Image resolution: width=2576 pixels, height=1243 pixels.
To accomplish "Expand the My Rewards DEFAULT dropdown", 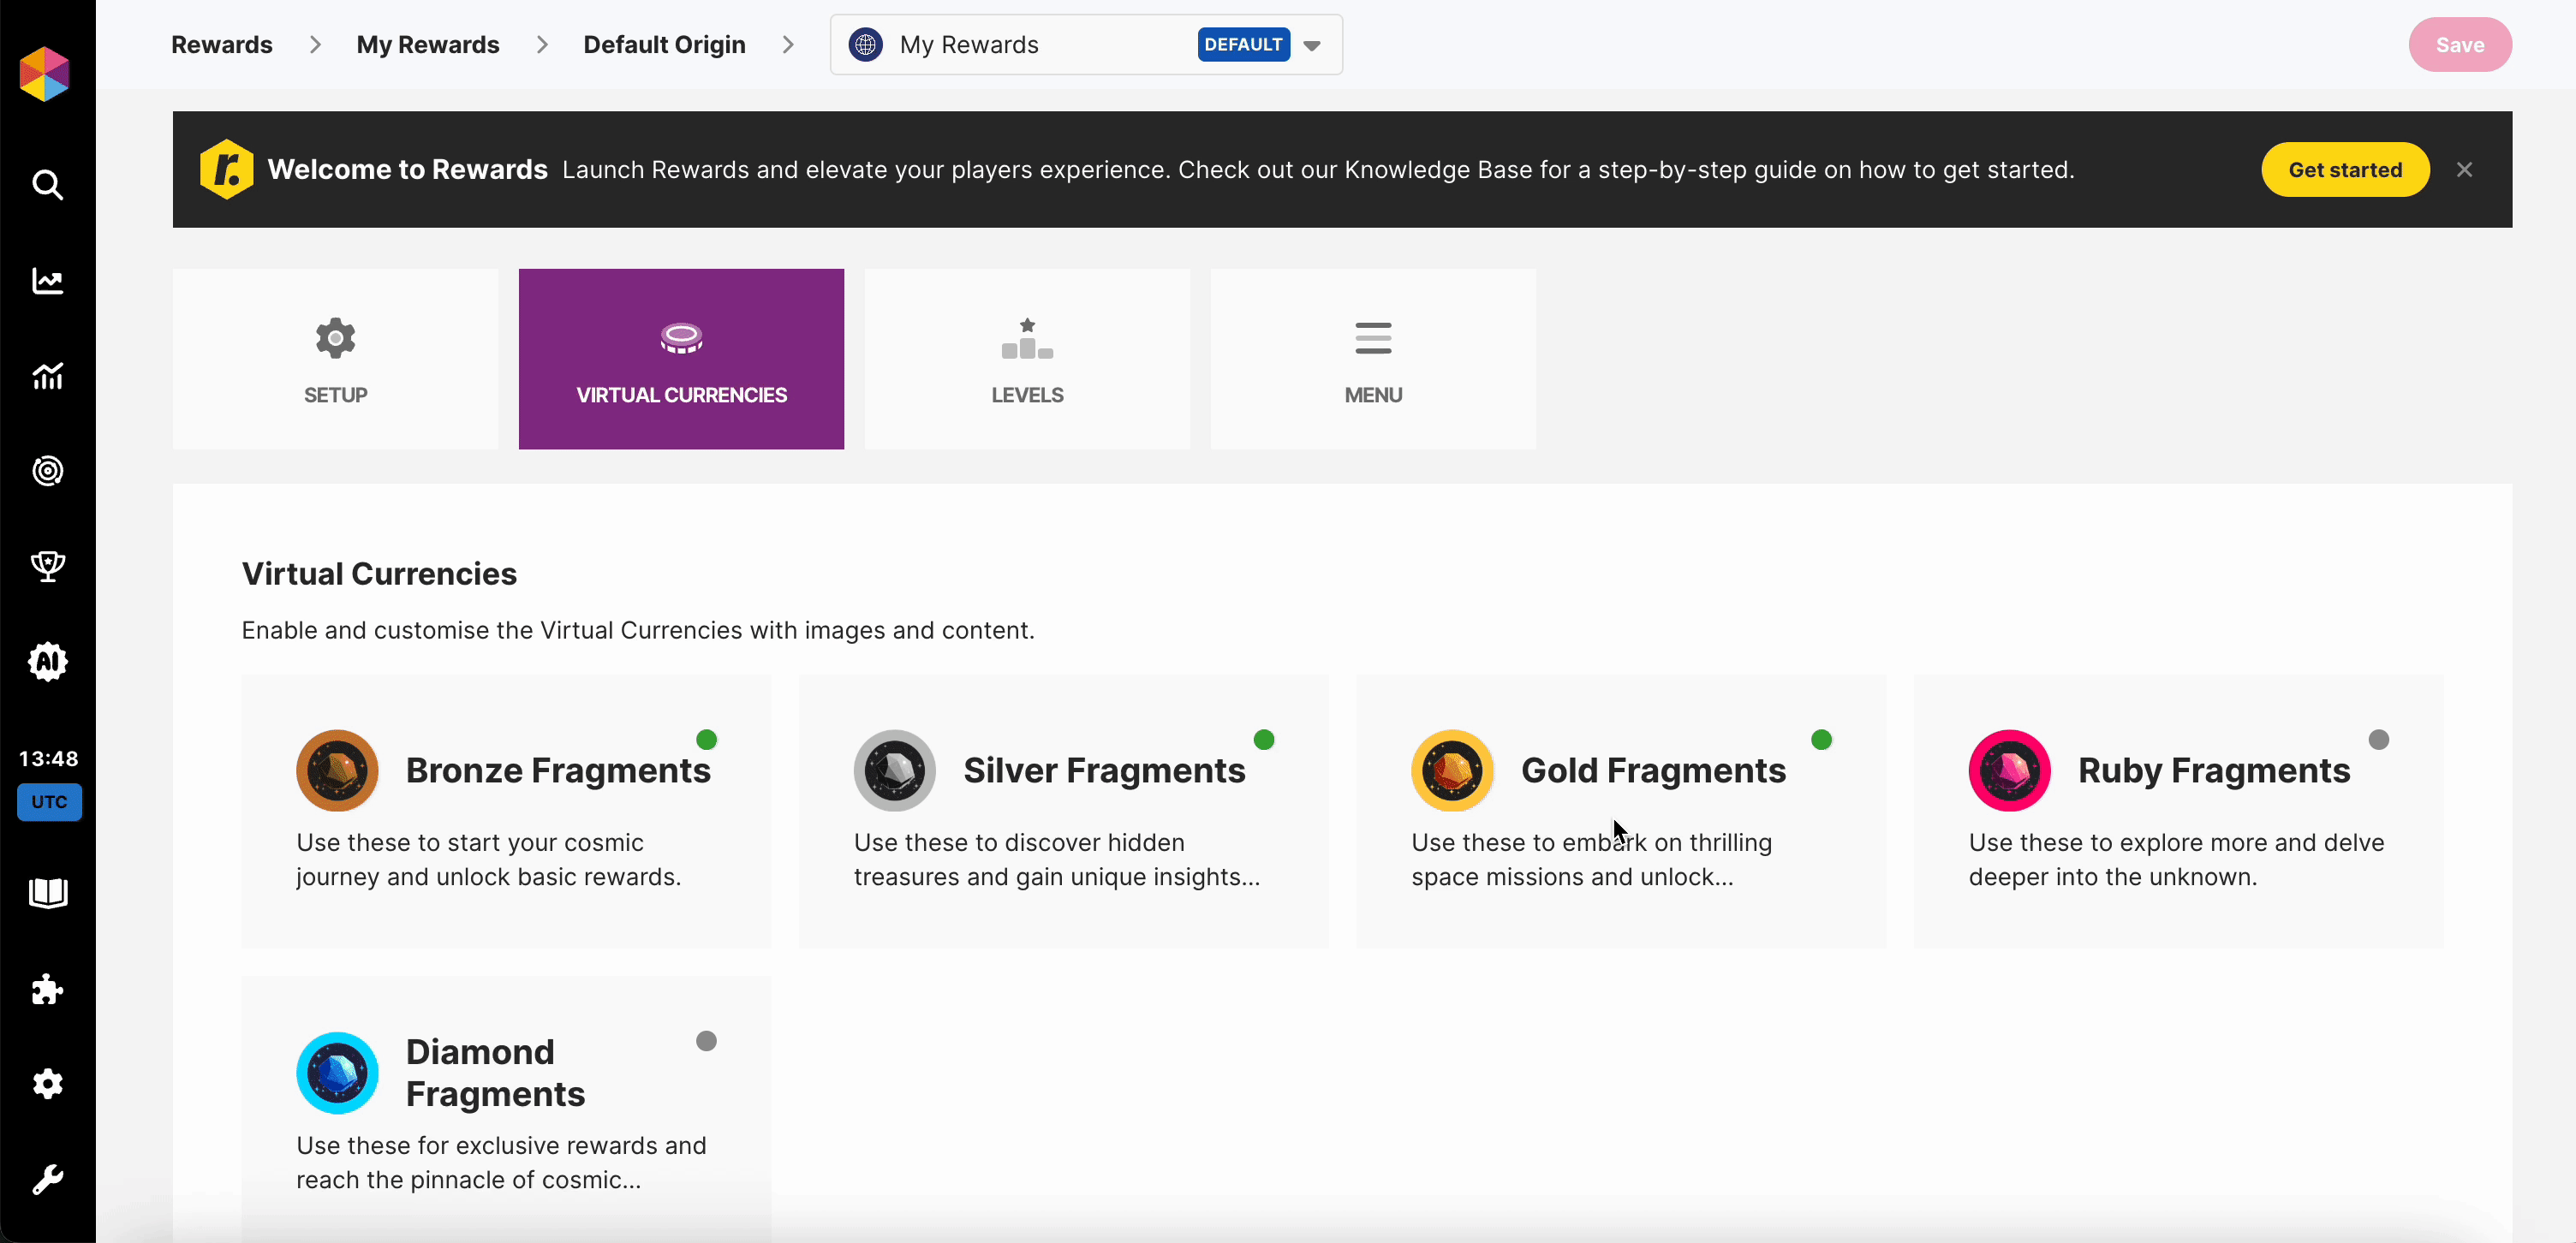I will (1312, 46).
